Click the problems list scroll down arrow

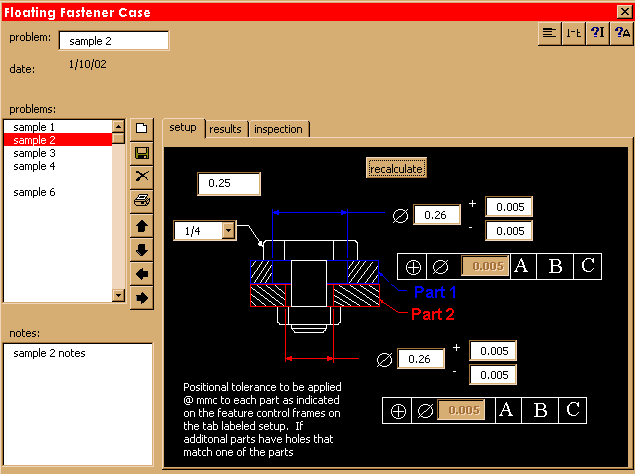[118, 295]
